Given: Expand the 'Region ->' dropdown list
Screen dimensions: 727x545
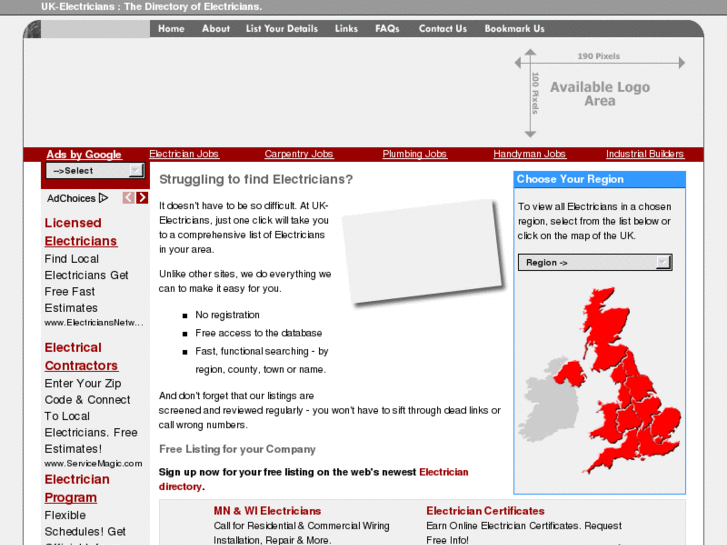Looking at the screenshot, I should click(x=594, y=263).
